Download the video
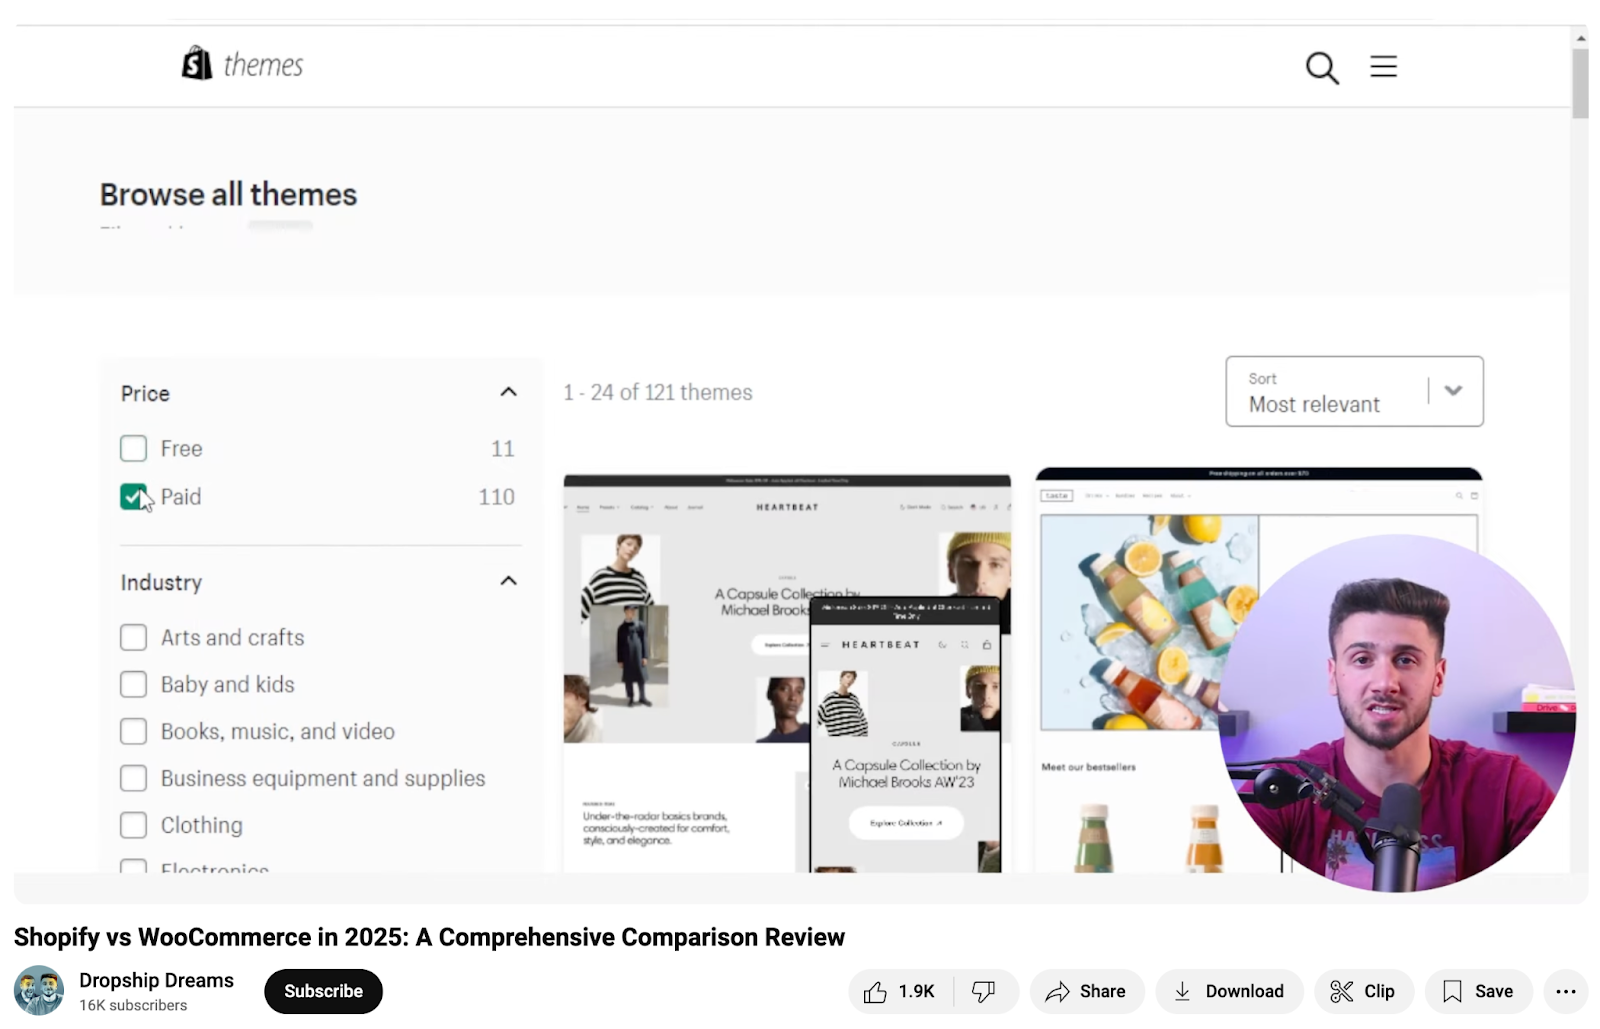1600x1029 pixels. pyautogui.click(x=1229, y=991)
